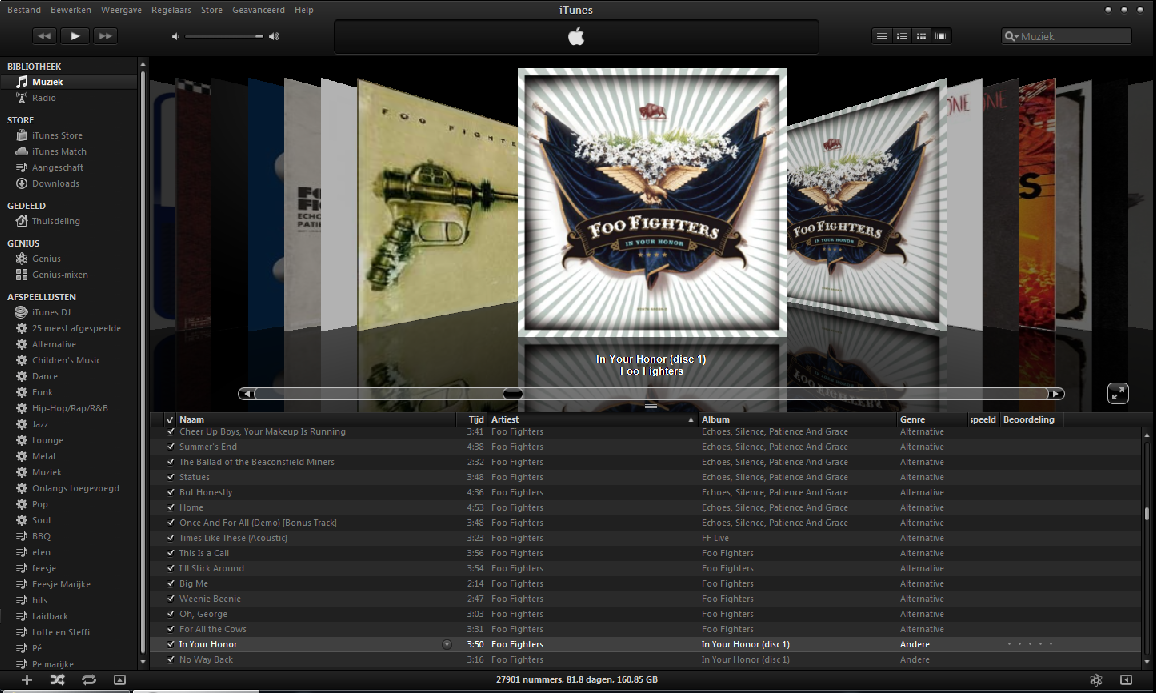The width and height of the screenshot is (1156, 693).
Task: Click the Cover Flow scroll left arrow
Action: 246,394
